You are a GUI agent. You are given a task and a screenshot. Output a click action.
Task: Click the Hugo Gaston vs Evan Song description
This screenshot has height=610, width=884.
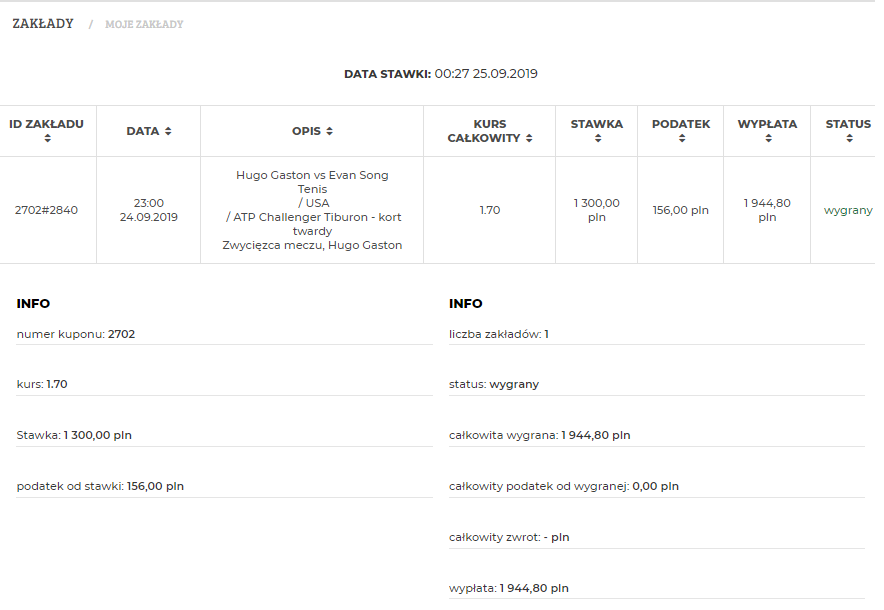pos(312,175)
